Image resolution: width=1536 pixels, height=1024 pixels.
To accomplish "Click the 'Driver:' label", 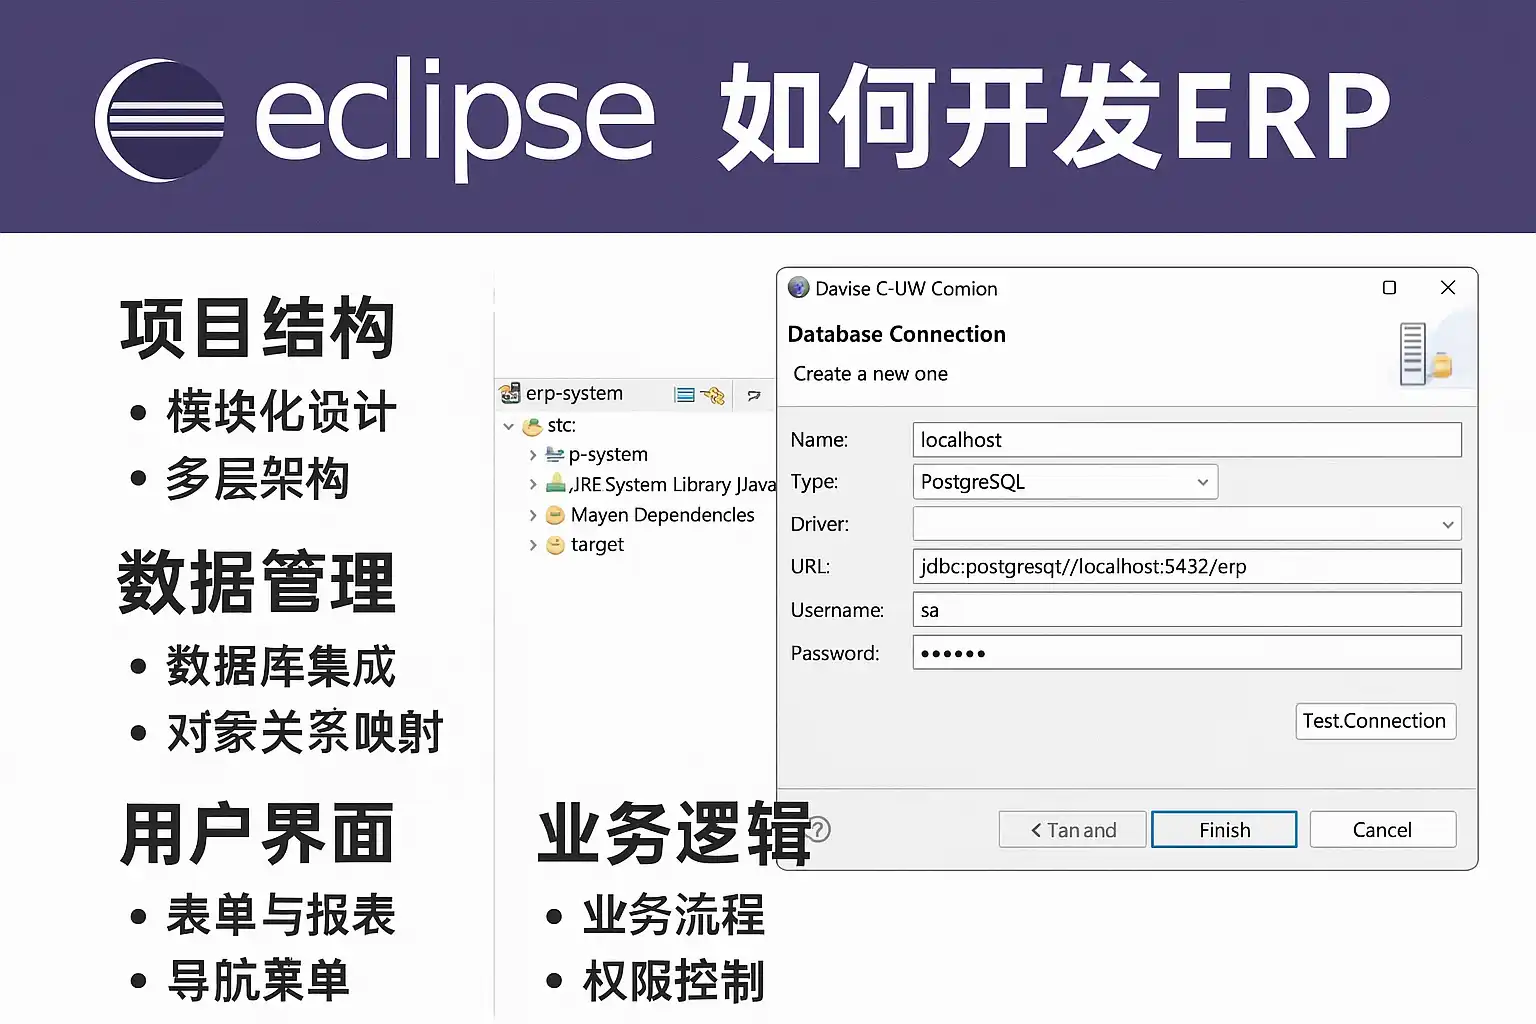I will coord(819,524).
